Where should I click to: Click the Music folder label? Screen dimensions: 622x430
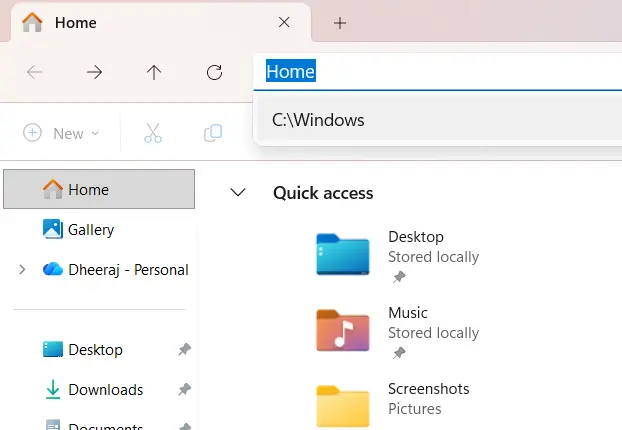coord(408,313)
